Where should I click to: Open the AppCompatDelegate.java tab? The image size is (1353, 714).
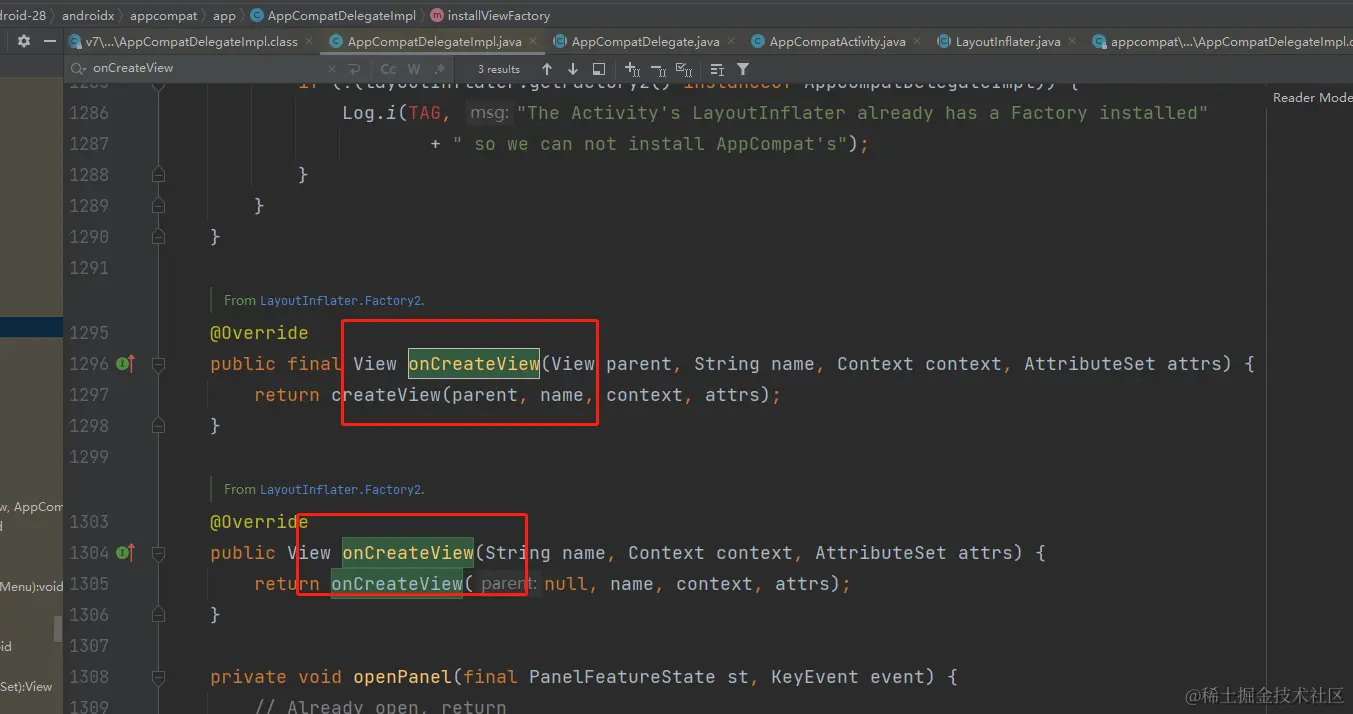(x=645, y=42)
